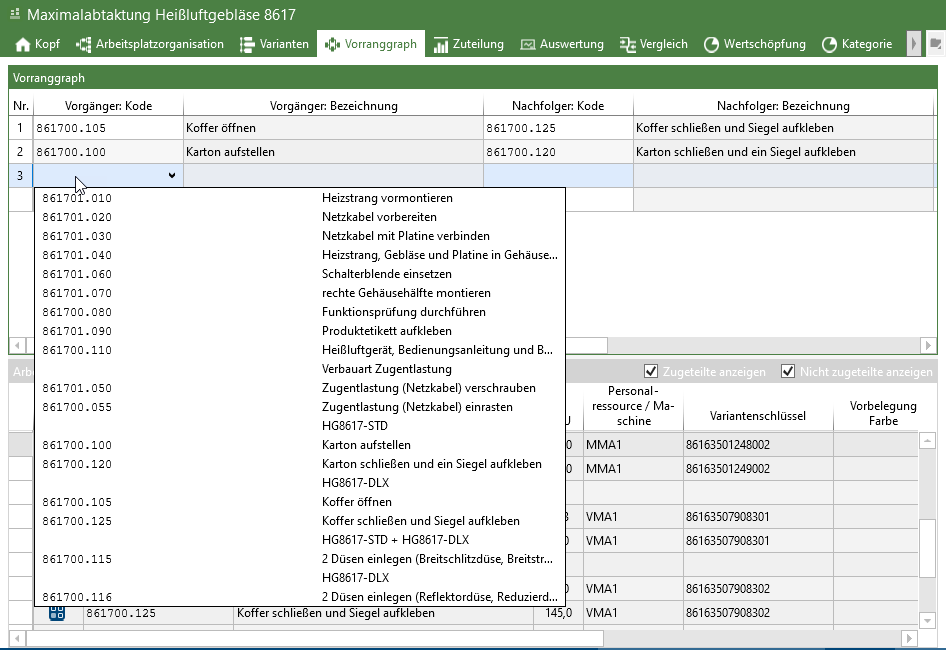Image resolution: width=946 pixels, height=650 pixels.
Task: Select Funktionsprüfung durchführen entry
Action: point(300,312)
